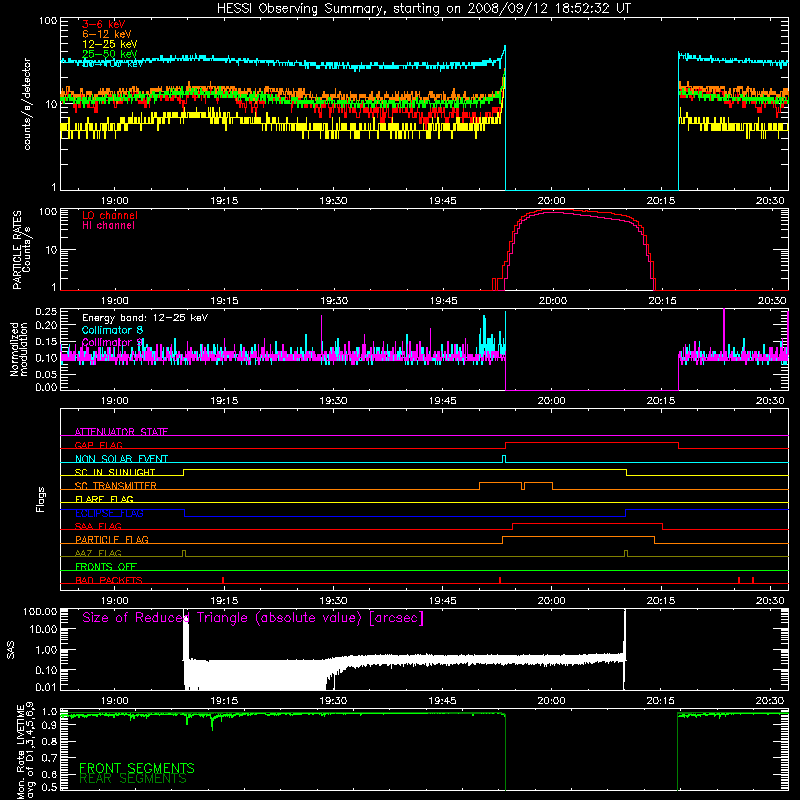
Task: Click the raised PARTICLE FLAG step segment
Action: [579, 537]
